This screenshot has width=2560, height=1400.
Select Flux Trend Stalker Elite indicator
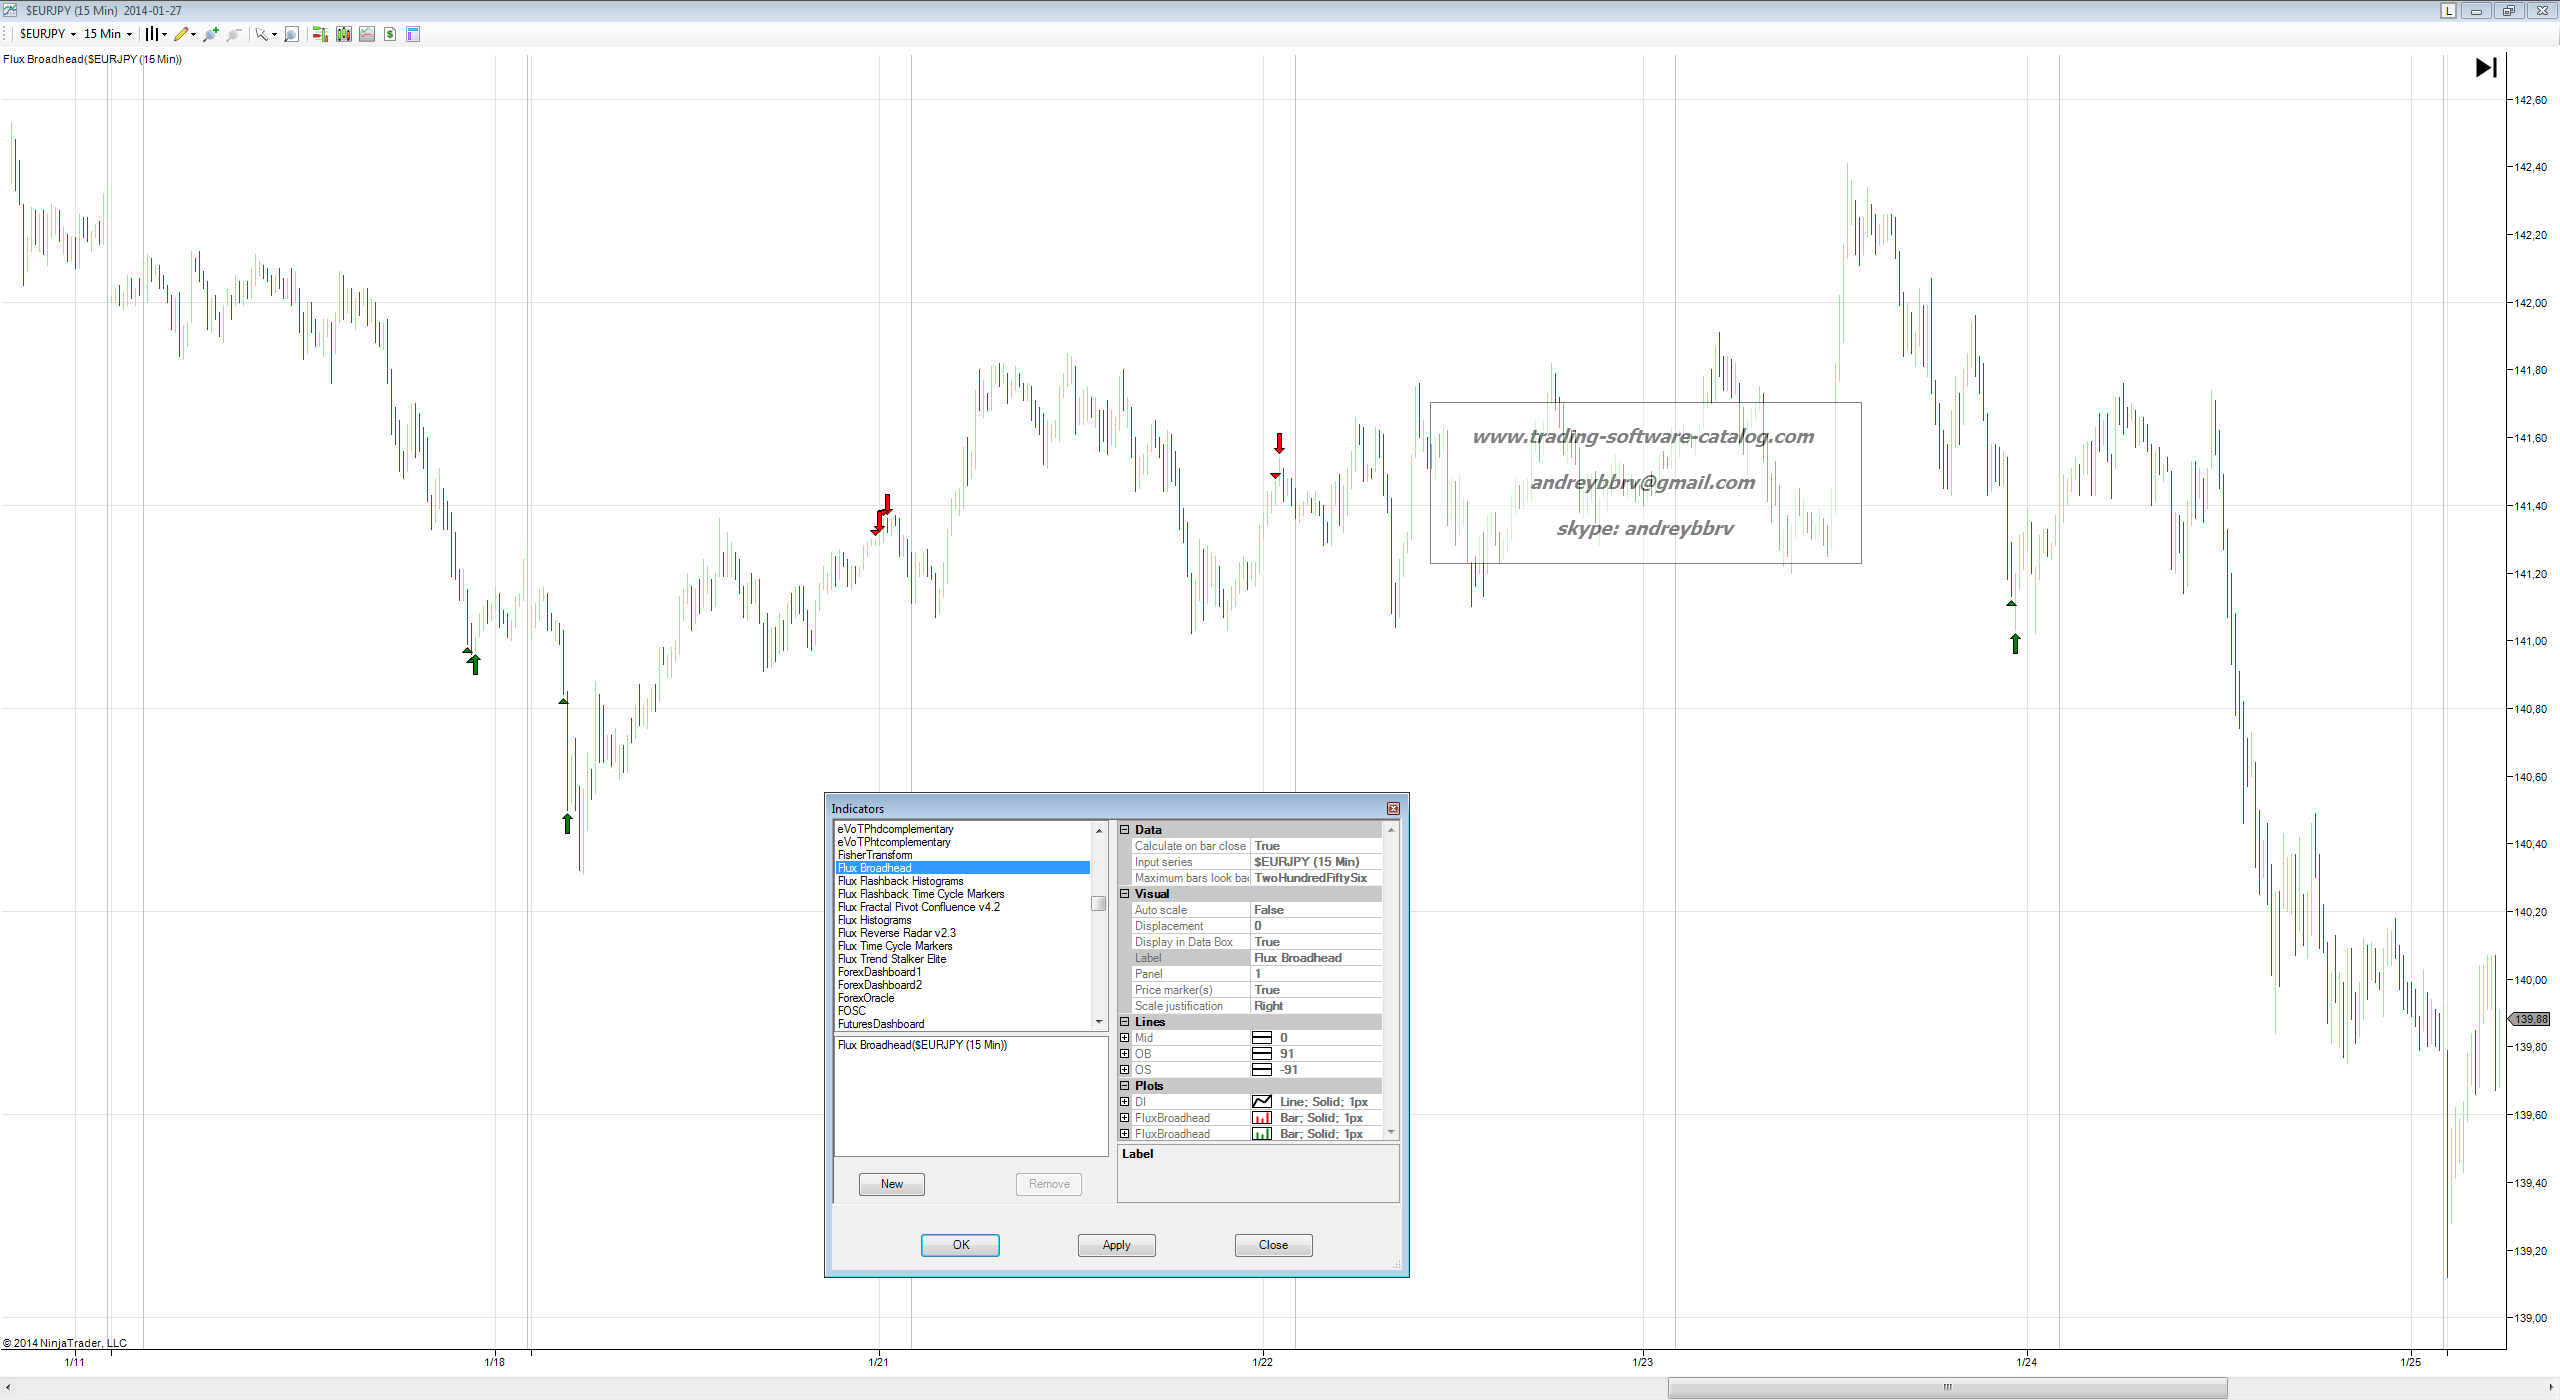click(891, 959)
